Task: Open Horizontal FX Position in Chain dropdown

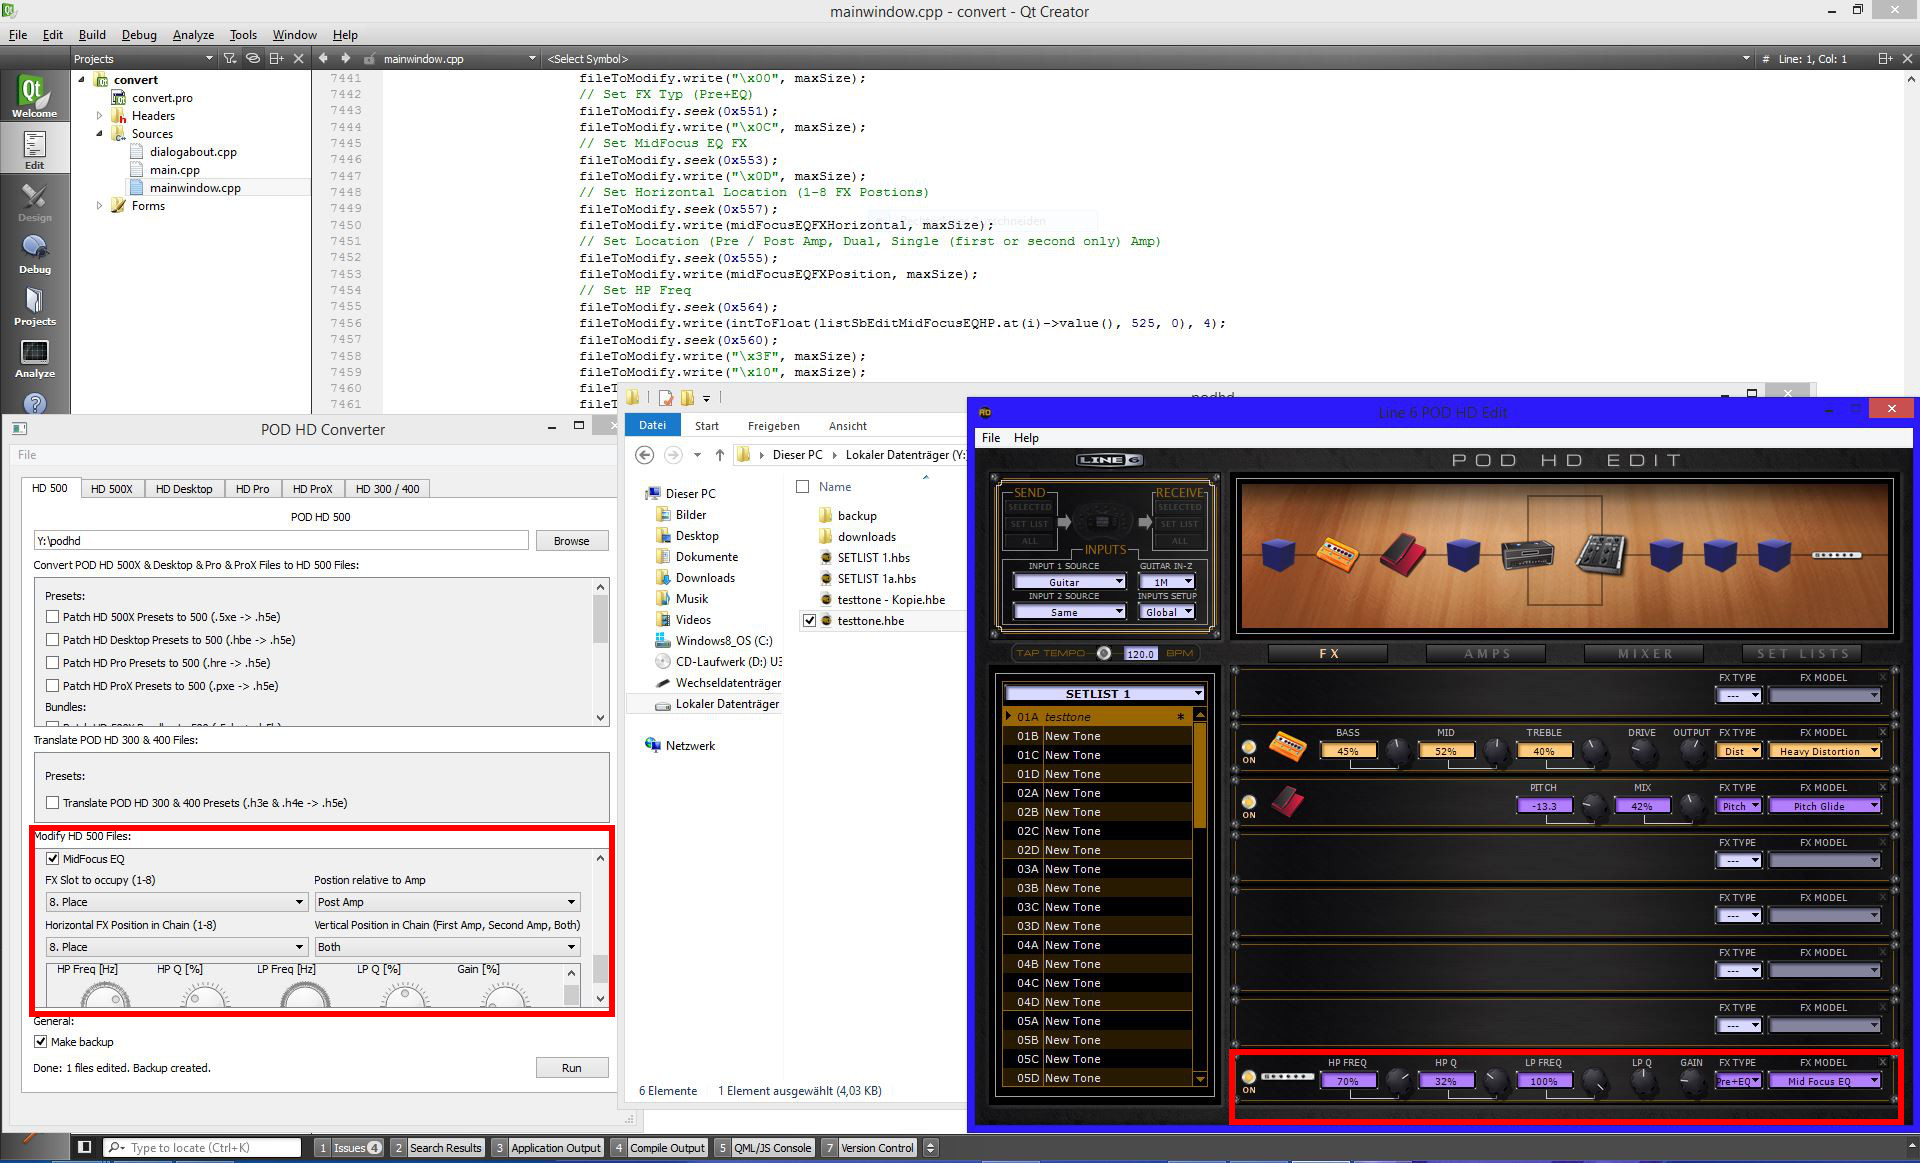Action: [175, 947]
